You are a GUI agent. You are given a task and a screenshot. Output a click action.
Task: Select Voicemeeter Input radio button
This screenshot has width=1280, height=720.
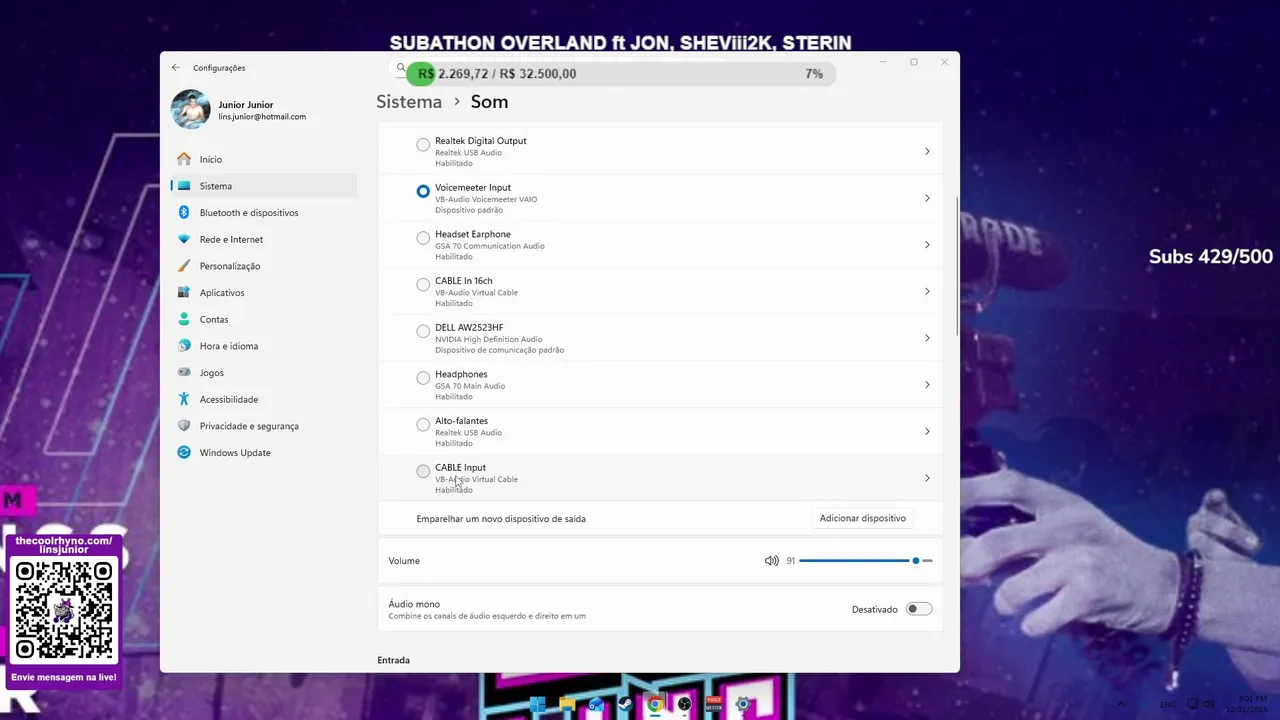(423, 191)
